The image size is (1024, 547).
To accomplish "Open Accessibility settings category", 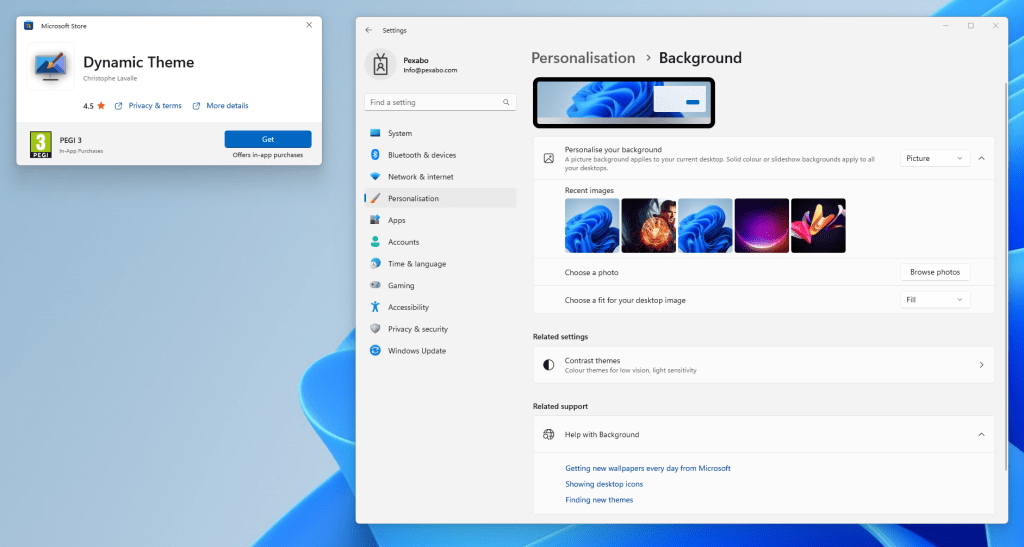I will [440, 307].
